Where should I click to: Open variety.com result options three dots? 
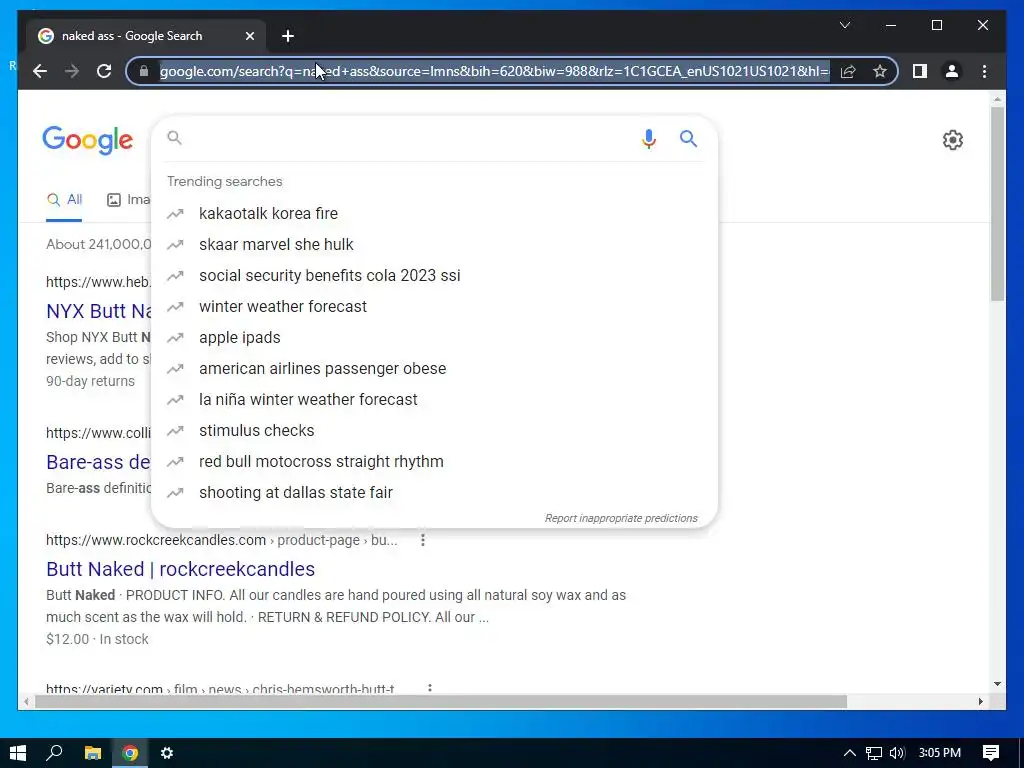pyautogui.click(x=430, y=688)
